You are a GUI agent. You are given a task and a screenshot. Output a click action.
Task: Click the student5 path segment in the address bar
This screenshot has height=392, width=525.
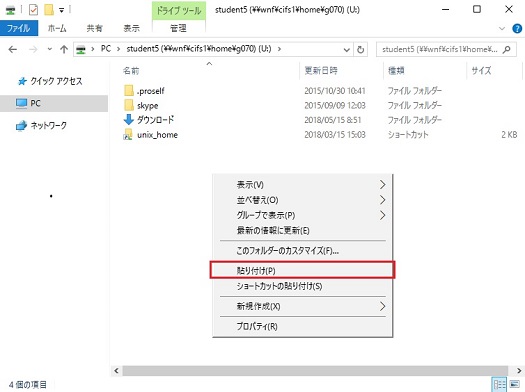(199, 49)
